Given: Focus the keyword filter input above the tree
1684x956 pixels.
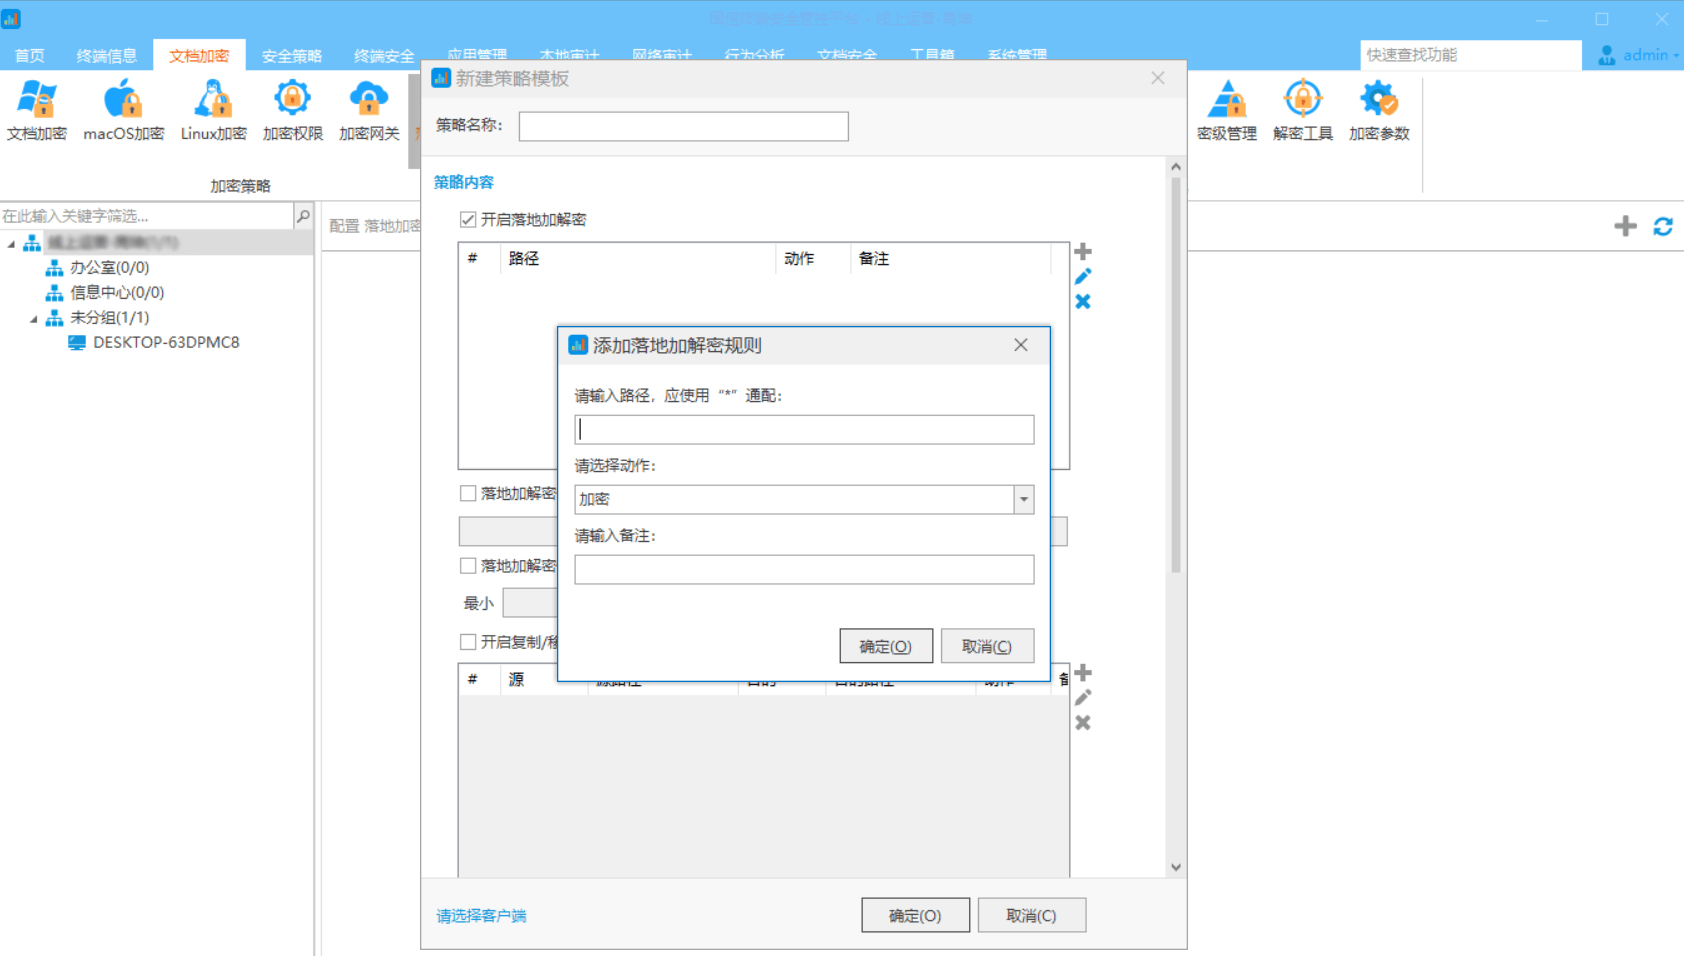Looking at the screenshot, I should (147, 215).
